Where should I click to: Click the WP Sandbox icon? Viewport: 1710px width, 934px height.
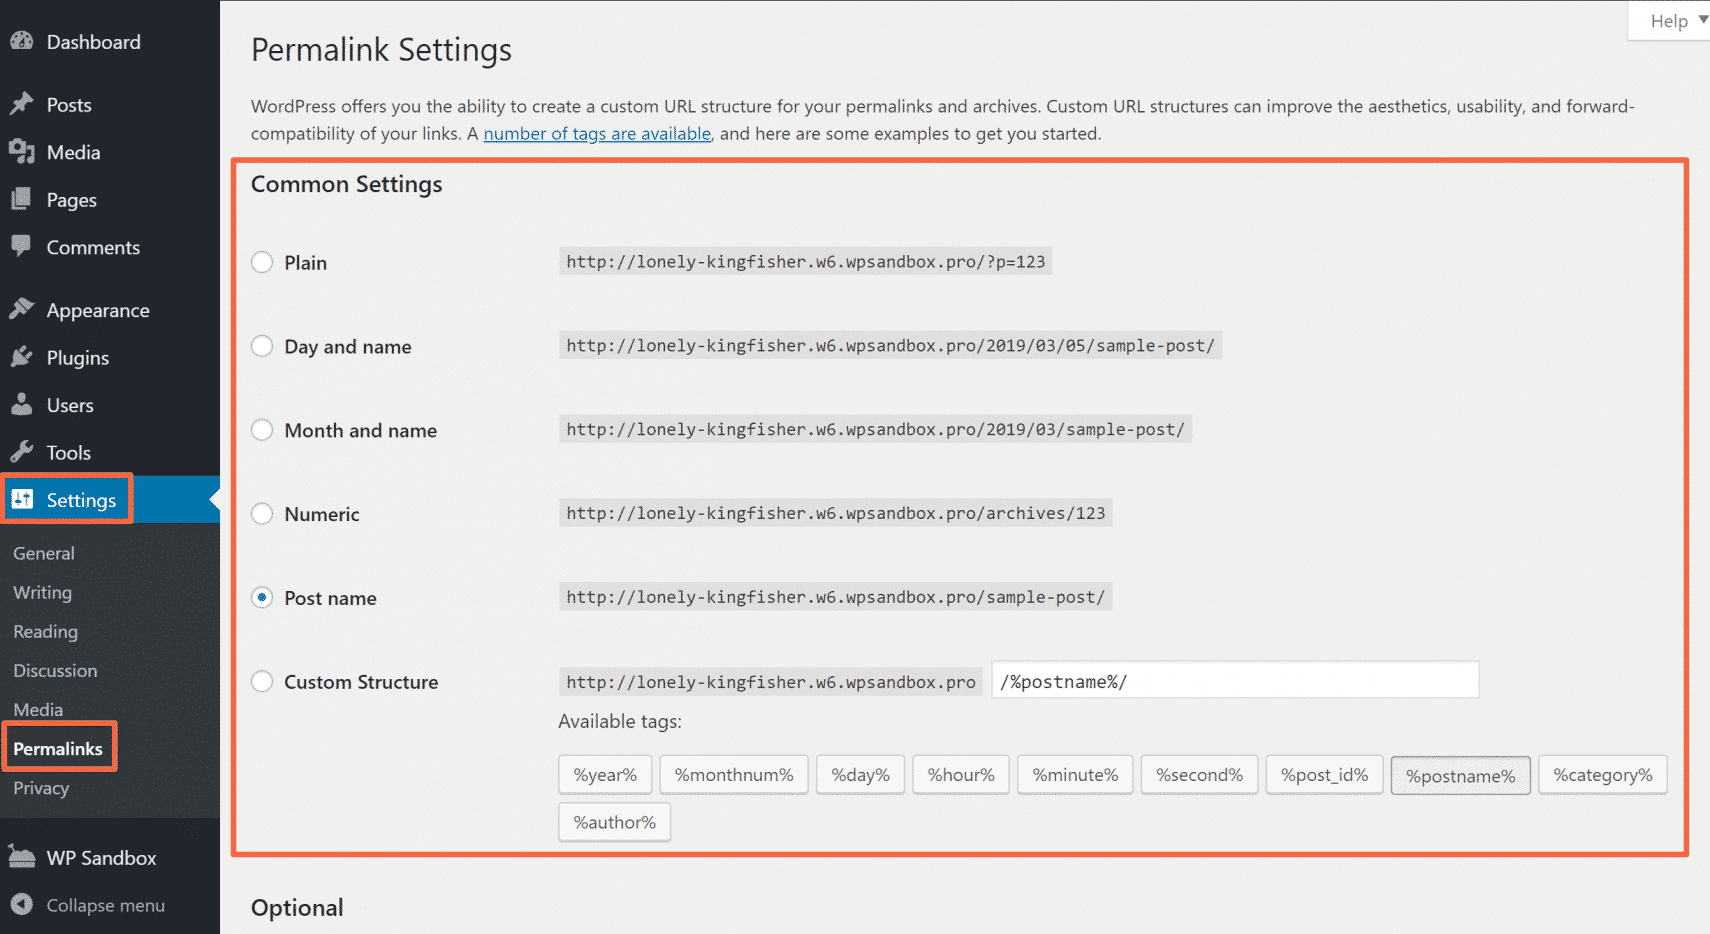[x=22, y=857]
